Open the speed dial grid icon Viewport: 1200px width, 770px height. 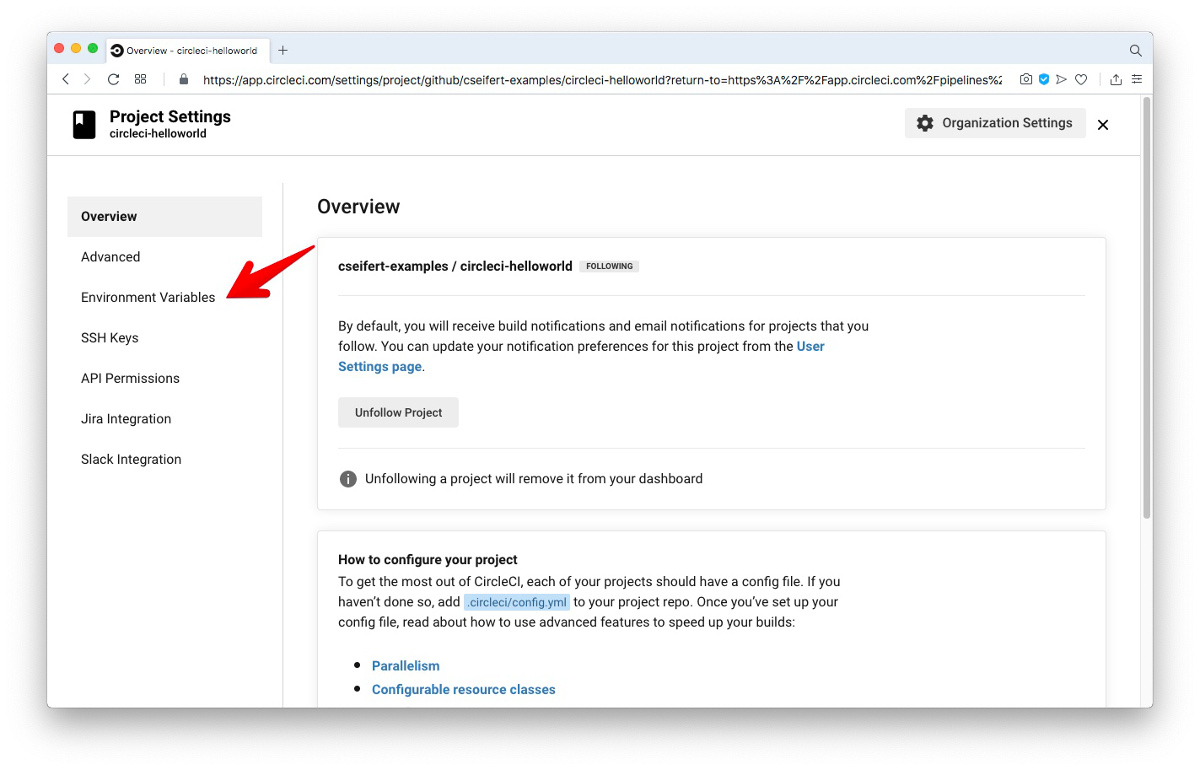(141, 79)
